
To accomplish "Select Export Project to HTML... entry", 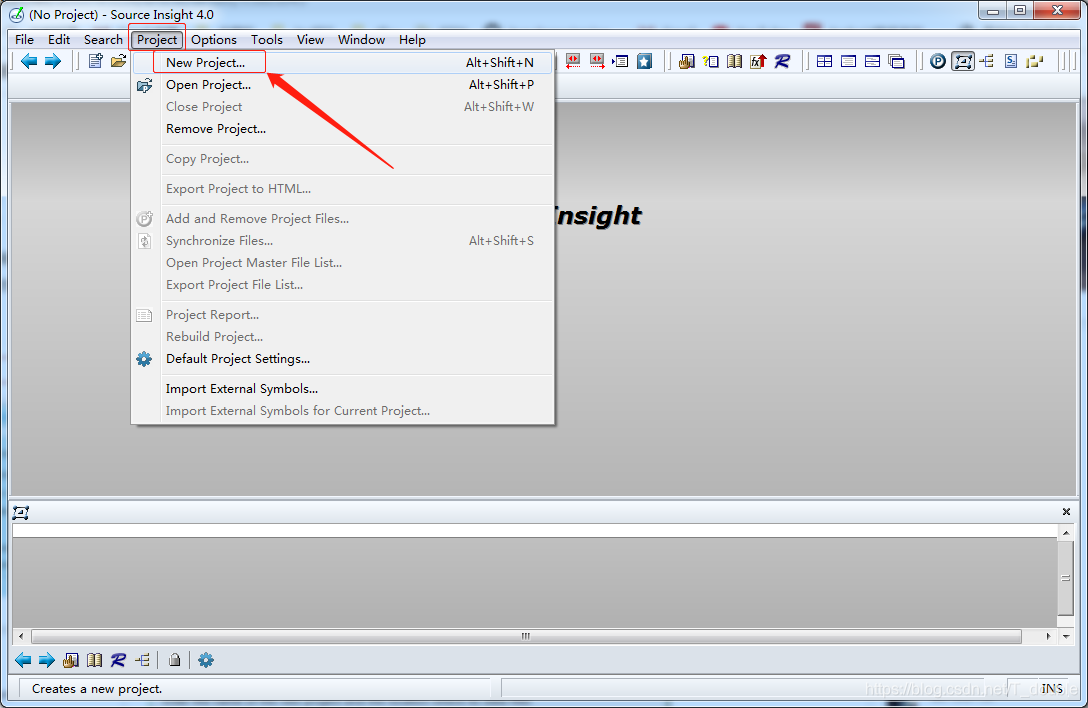I will tap(343, 189).
